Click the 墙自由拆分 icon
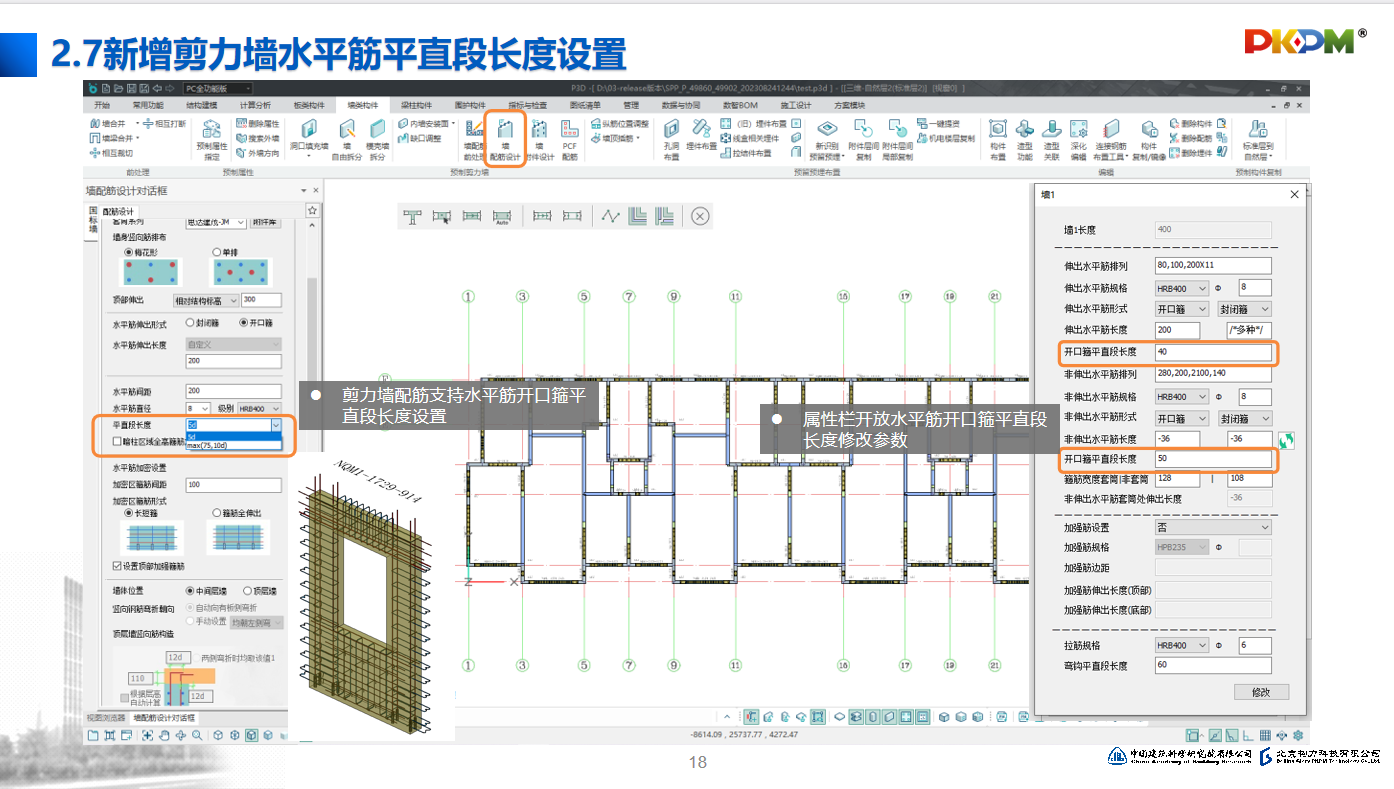 [x=346, y=137]
